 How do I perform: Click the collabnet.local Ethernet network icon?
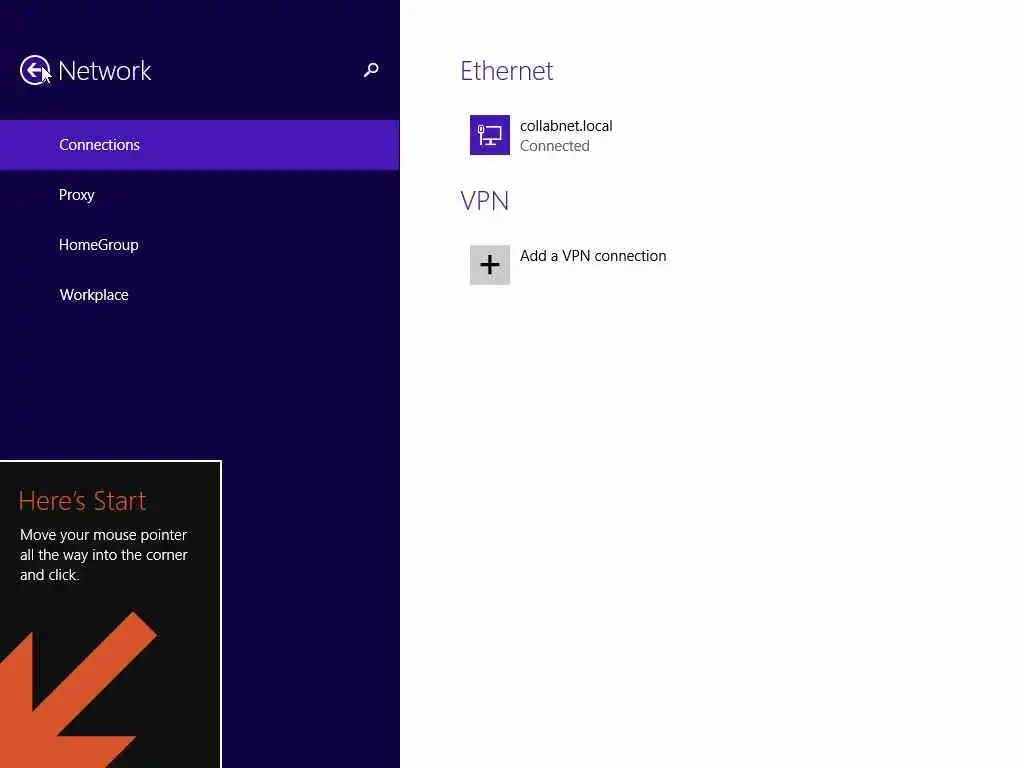(490, 135)
